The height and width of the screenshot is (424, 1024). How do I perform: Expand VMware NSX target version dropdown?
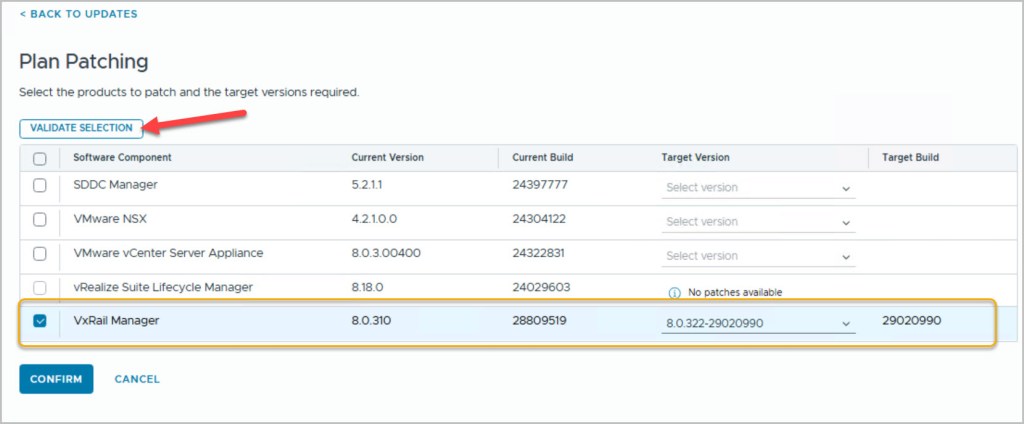coord(758,222)
